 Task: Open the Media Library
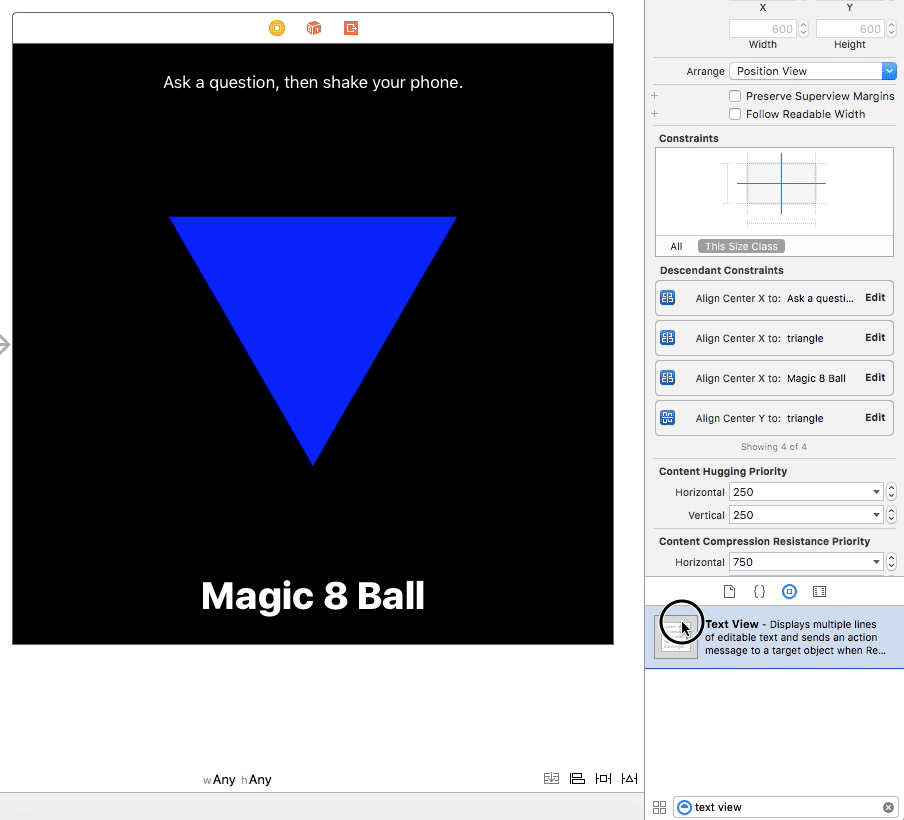pyautogui.click(x=819, y=591)
